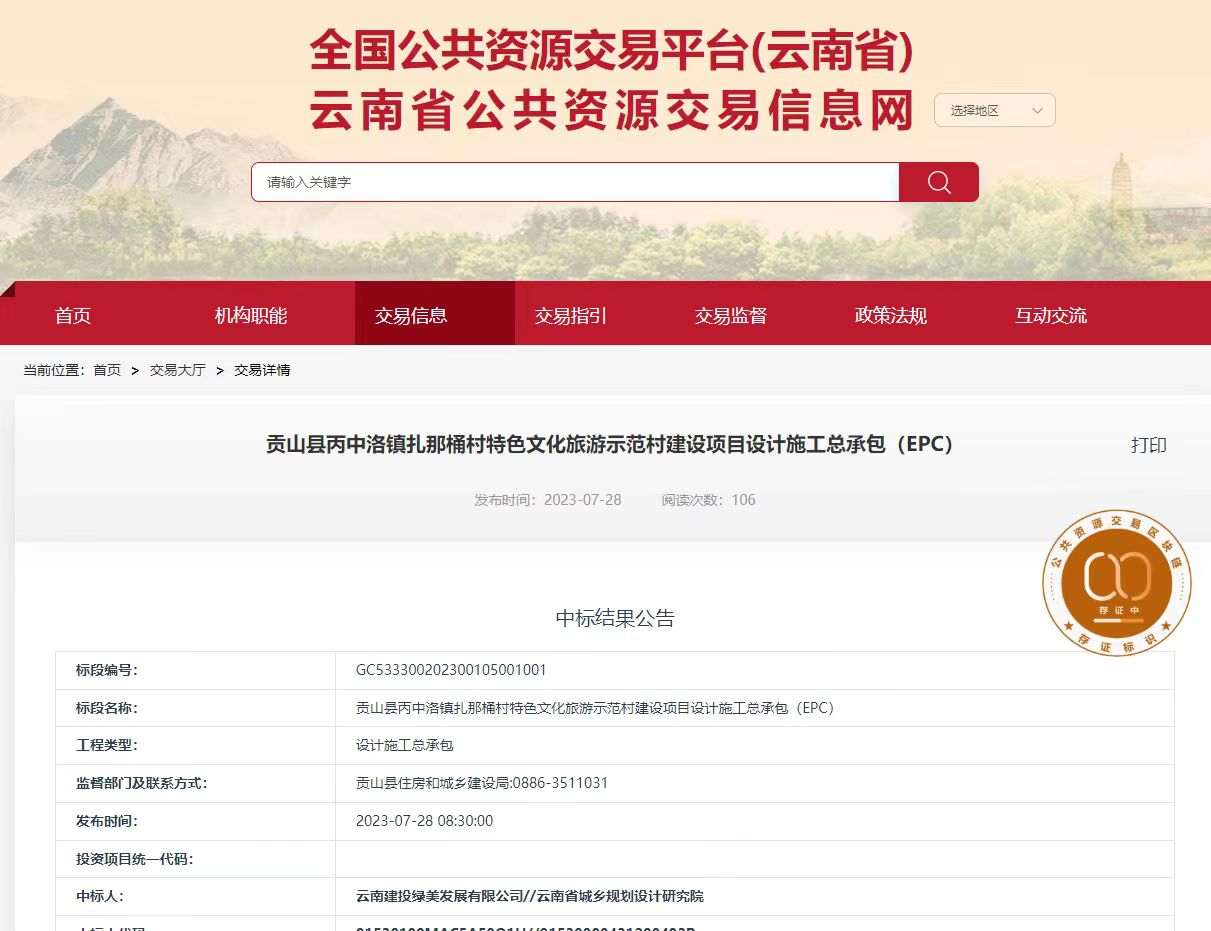Click the magnifier search icon button
This screenshot has width=1211, height=931.
(938, 182)
